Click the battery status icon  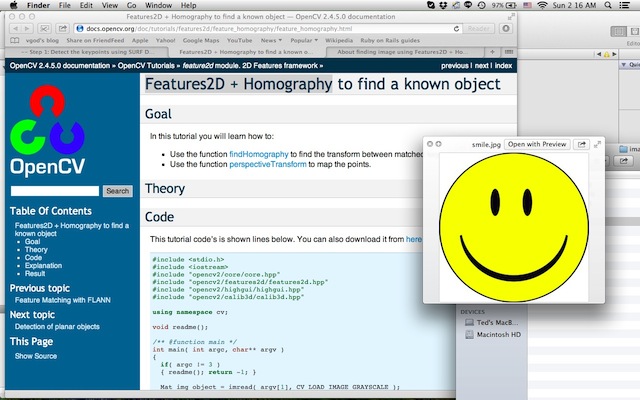pos(511,5)
